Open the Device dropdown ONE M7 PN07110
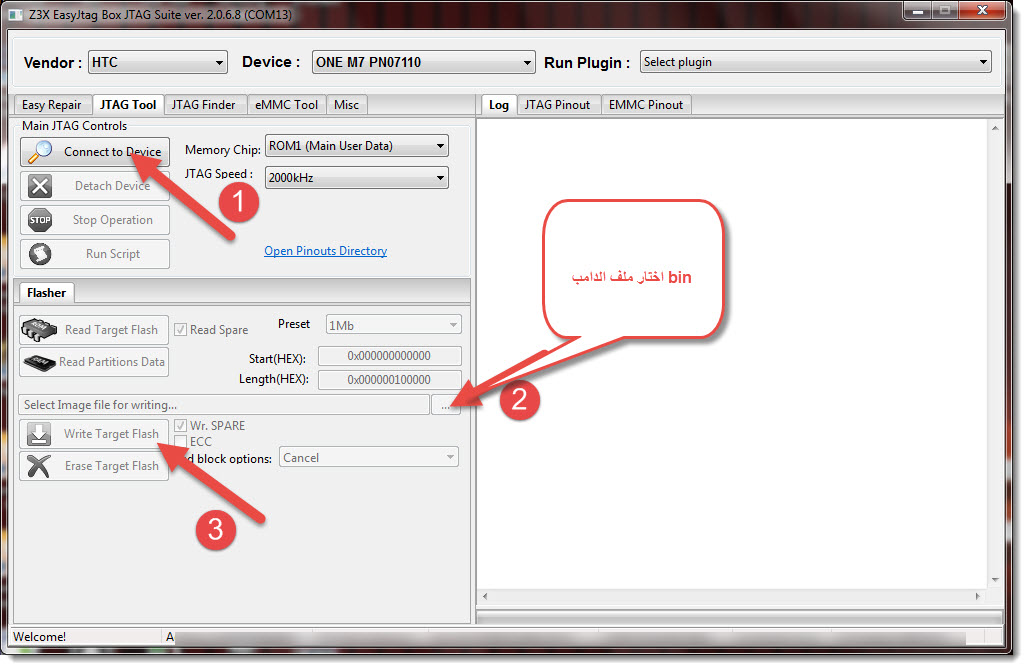 (x=423, y=62)
